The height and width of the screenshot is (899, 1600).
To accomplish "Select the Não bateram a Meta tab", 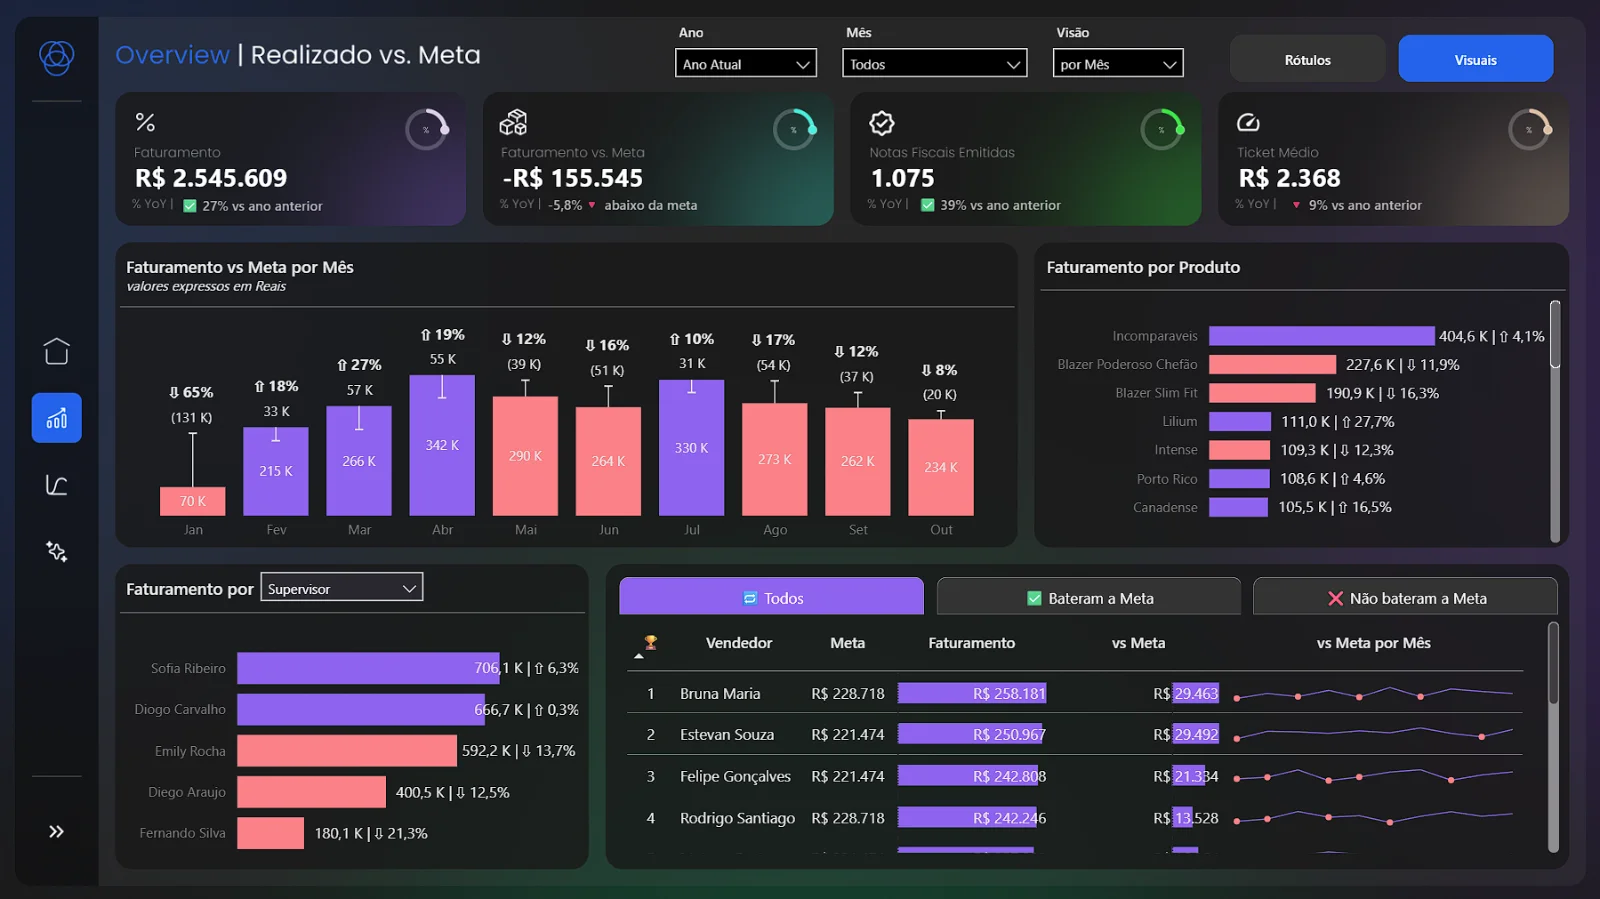I will [1405, 597].
